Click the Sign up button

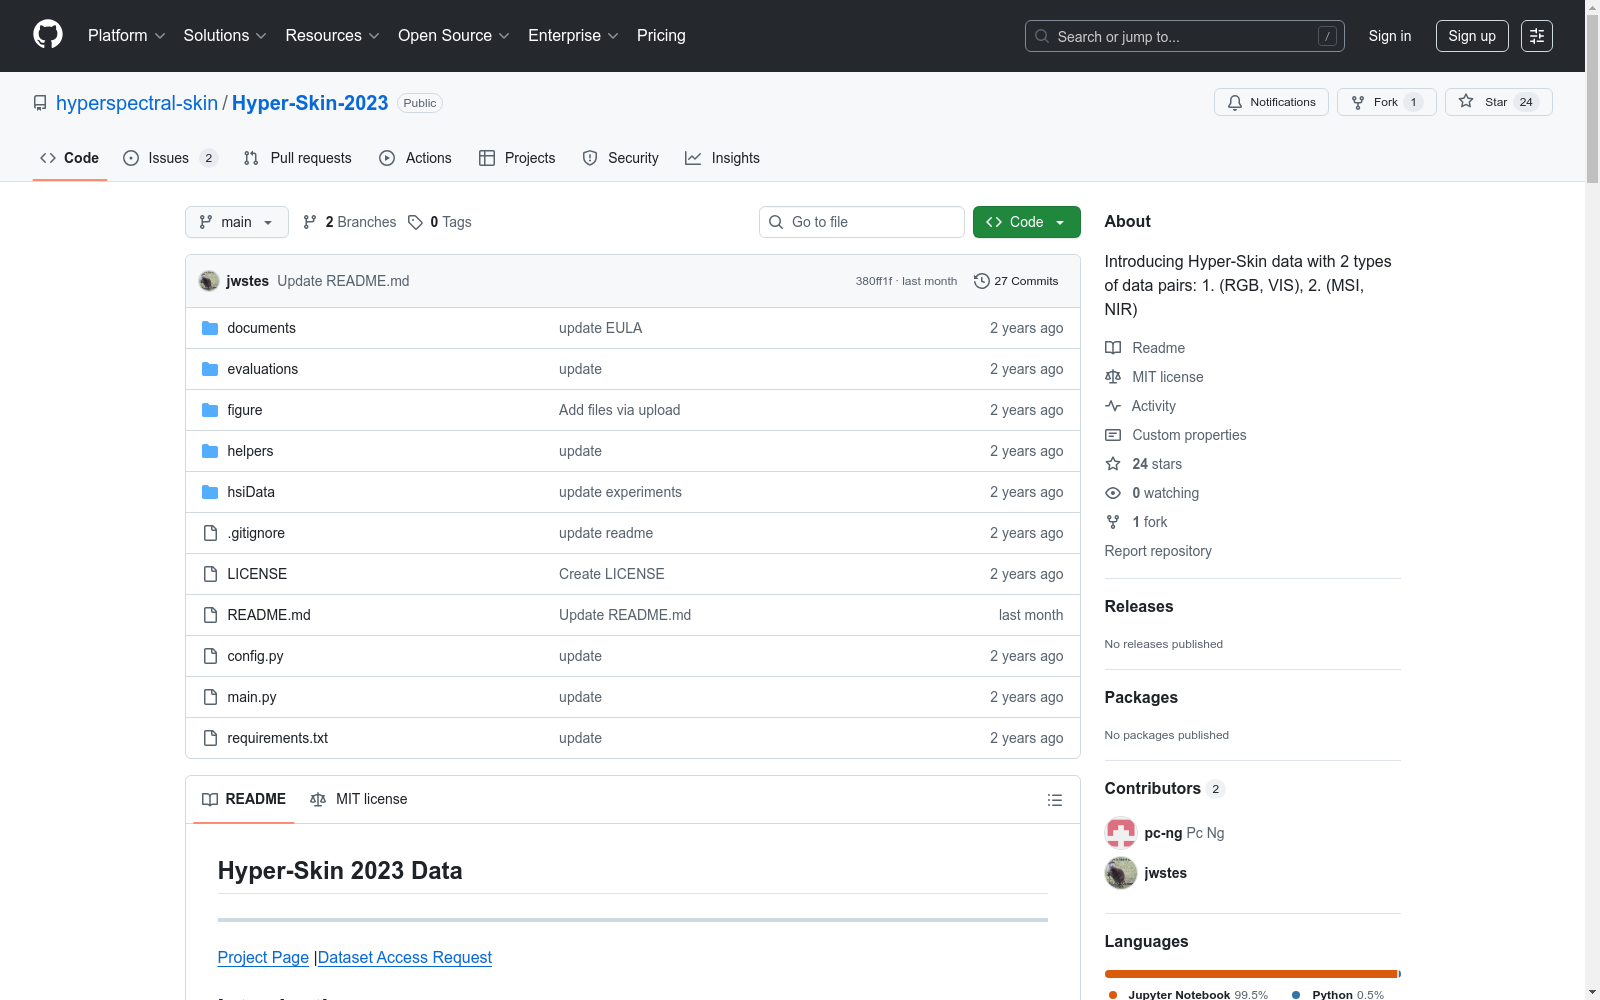coord(1472,36)
